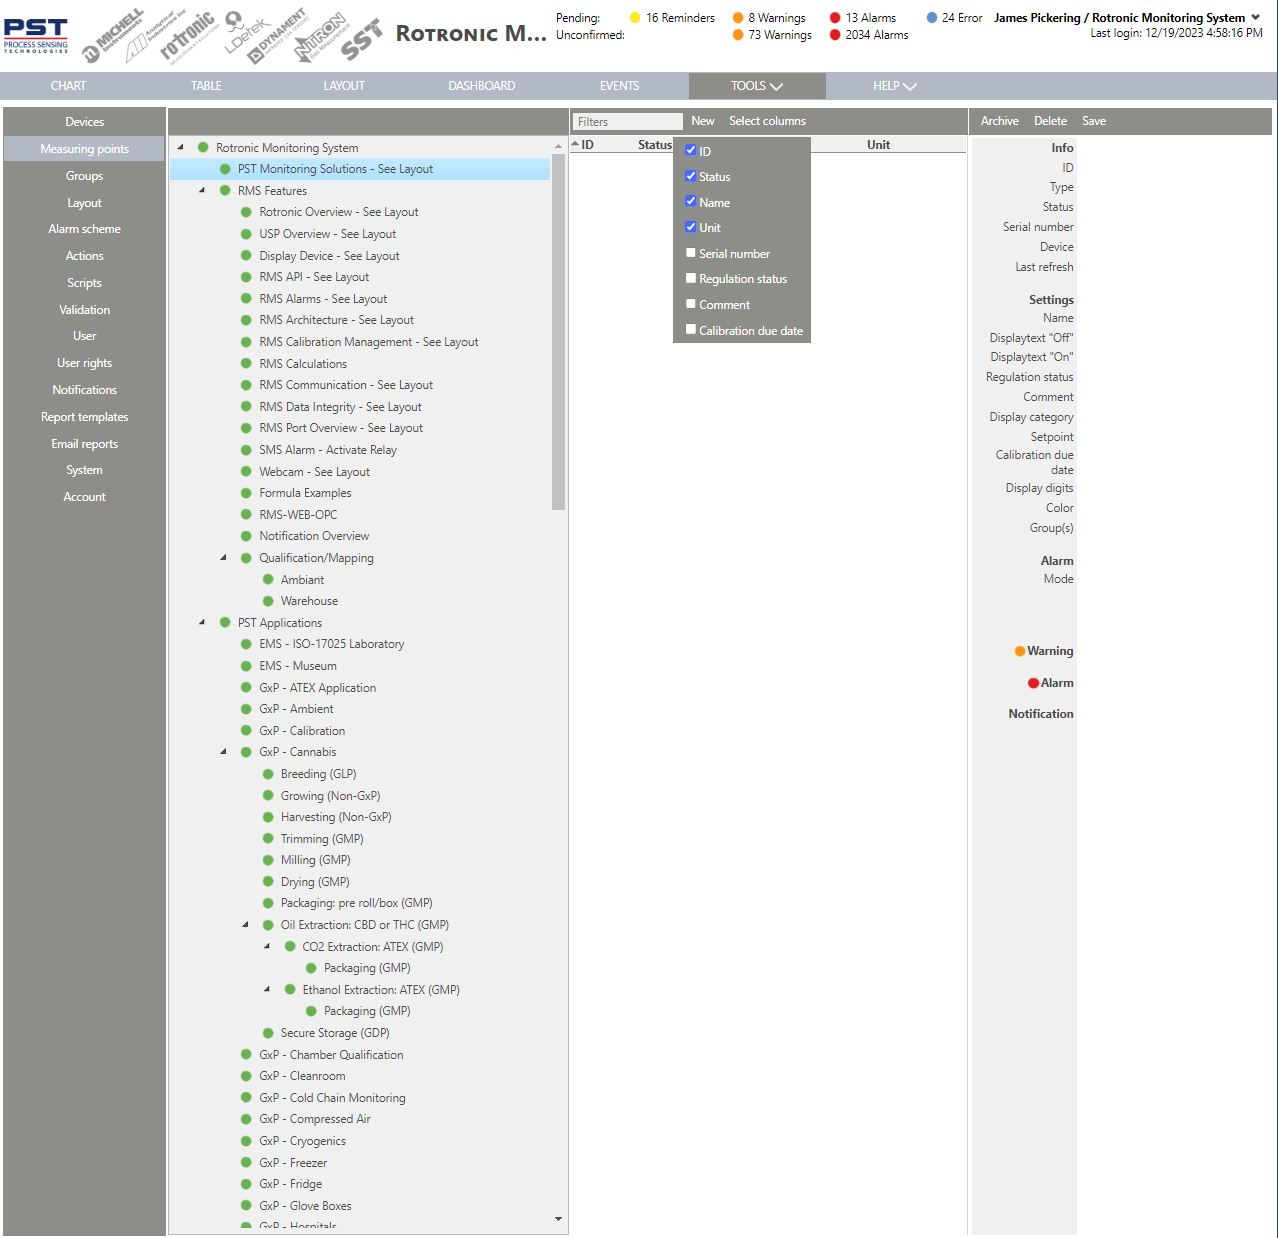Click the orange Warning indicator icon in details panel

point(1020,651)
